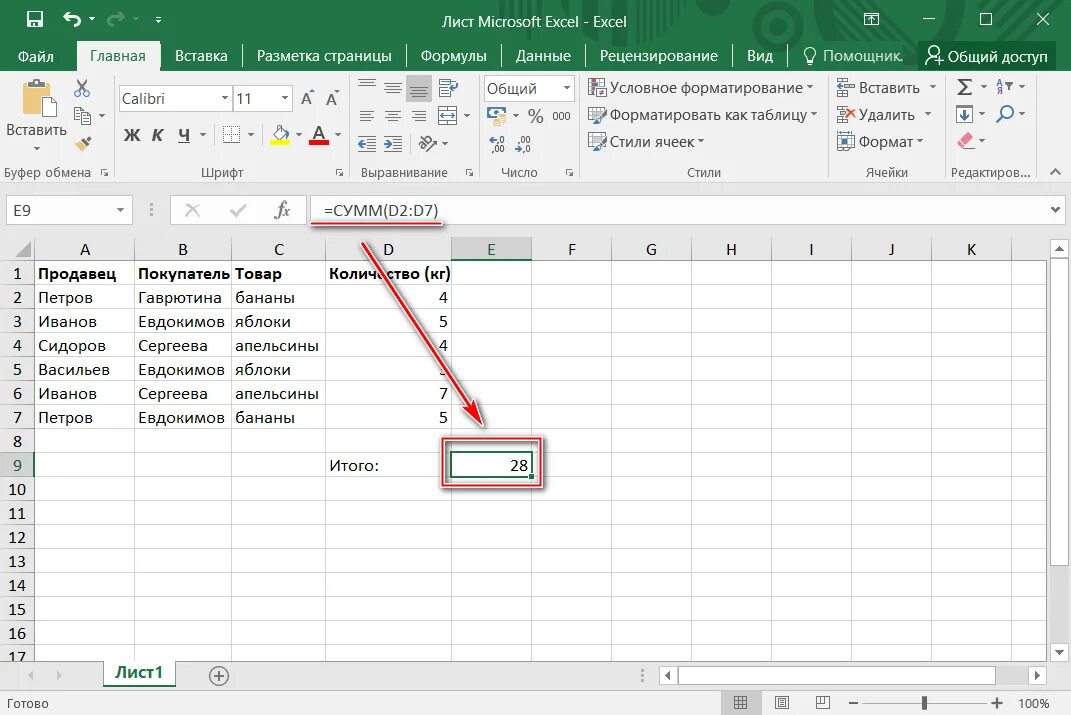Screen dimensions: 1071x715
Task: Switch to the Рецензирование tab
Action: tap(658, 56)
